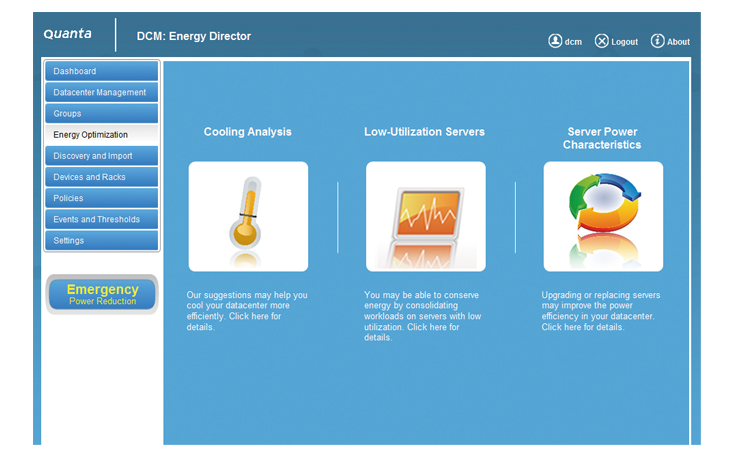This screenshot has height=460, width=740.
Task: Select Groups in the sidebar
Action: [x=101, y=114]
